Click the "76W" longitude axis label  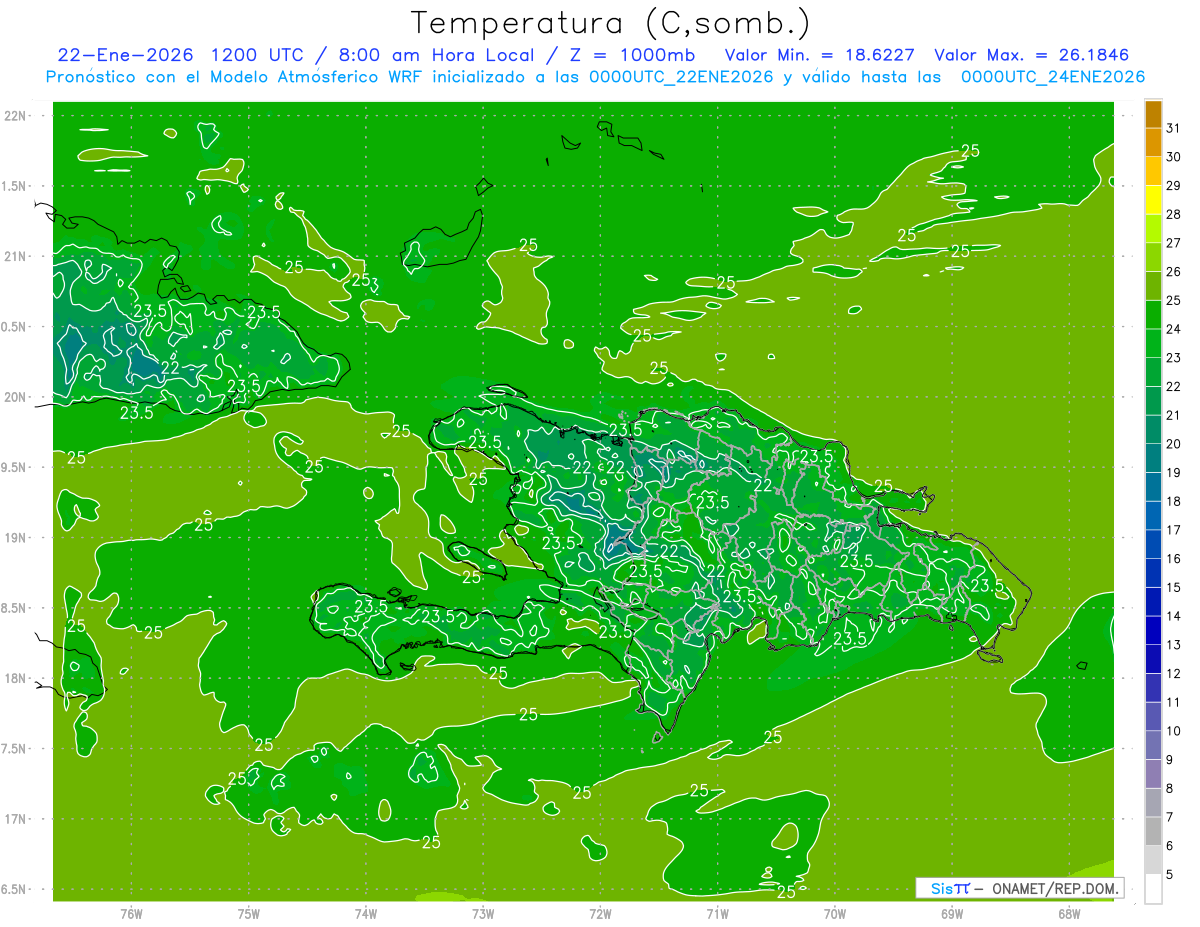click(x=131, y=913)
